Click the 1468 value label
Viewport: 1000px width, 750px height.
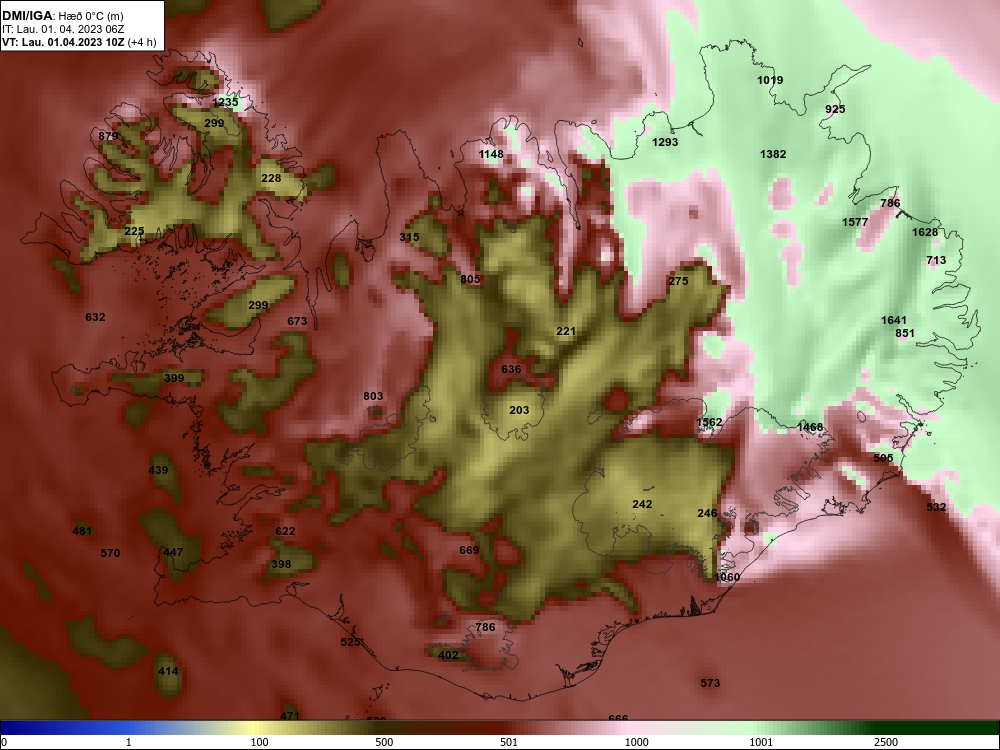[x=810, y=427]
